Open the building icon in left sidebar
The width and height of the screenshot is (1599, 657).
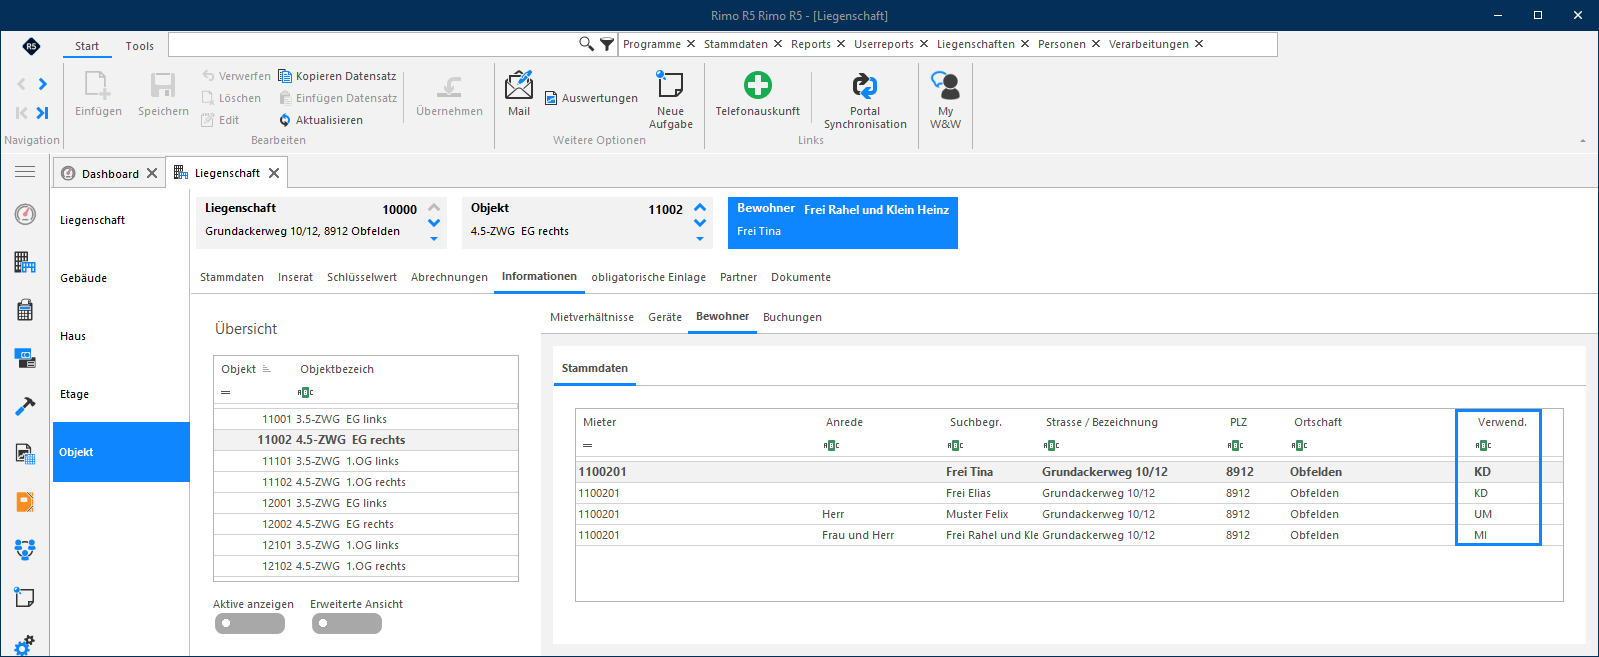(25, 262)
